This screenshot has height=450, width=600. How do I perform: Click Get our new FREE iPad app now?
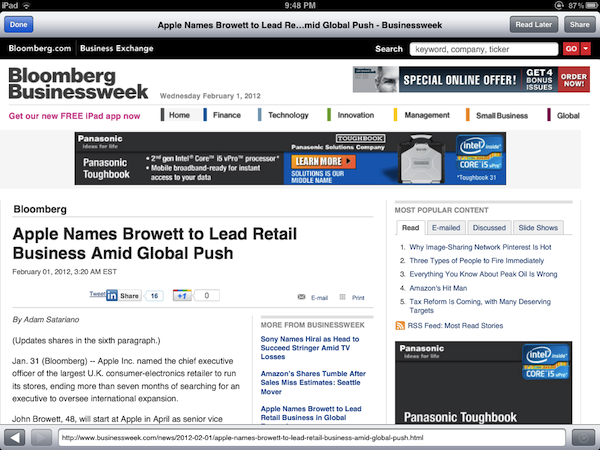(x=74, y=116)
